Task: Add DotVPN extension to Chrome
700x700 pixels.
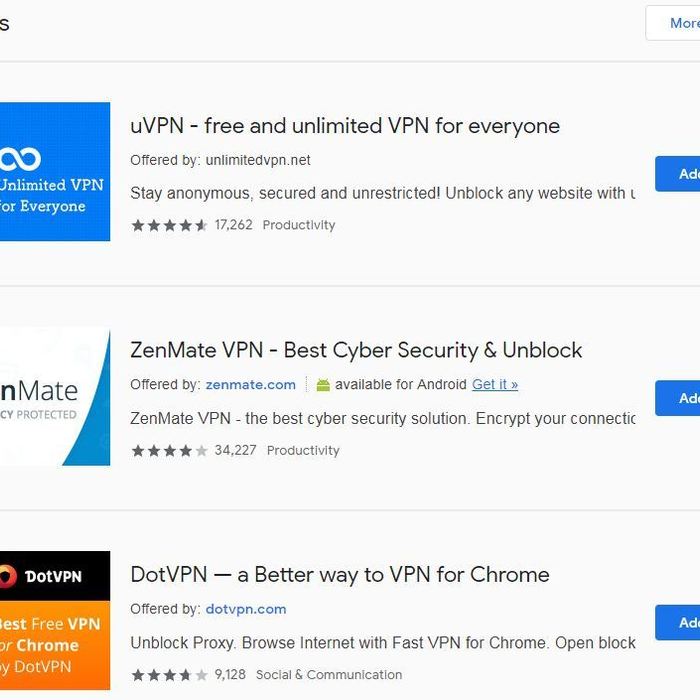Action: tap(678, 623)
